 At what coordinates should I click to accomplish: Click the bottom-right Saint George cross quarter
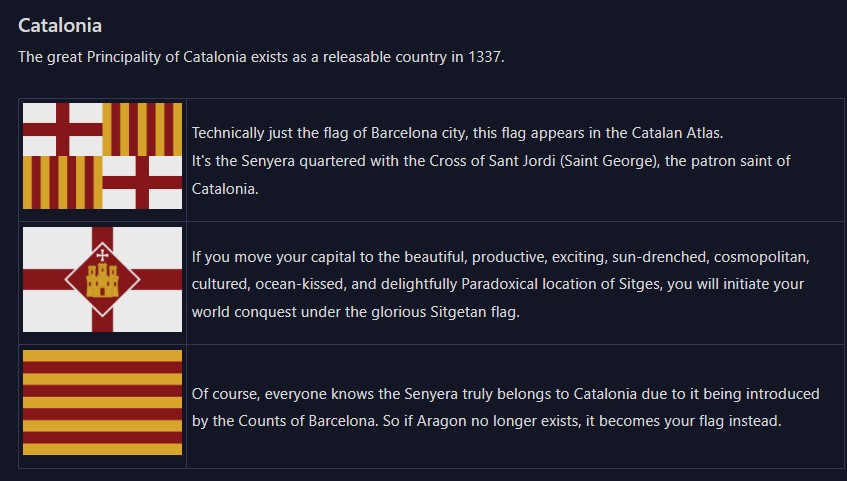(x=143, y=183)
